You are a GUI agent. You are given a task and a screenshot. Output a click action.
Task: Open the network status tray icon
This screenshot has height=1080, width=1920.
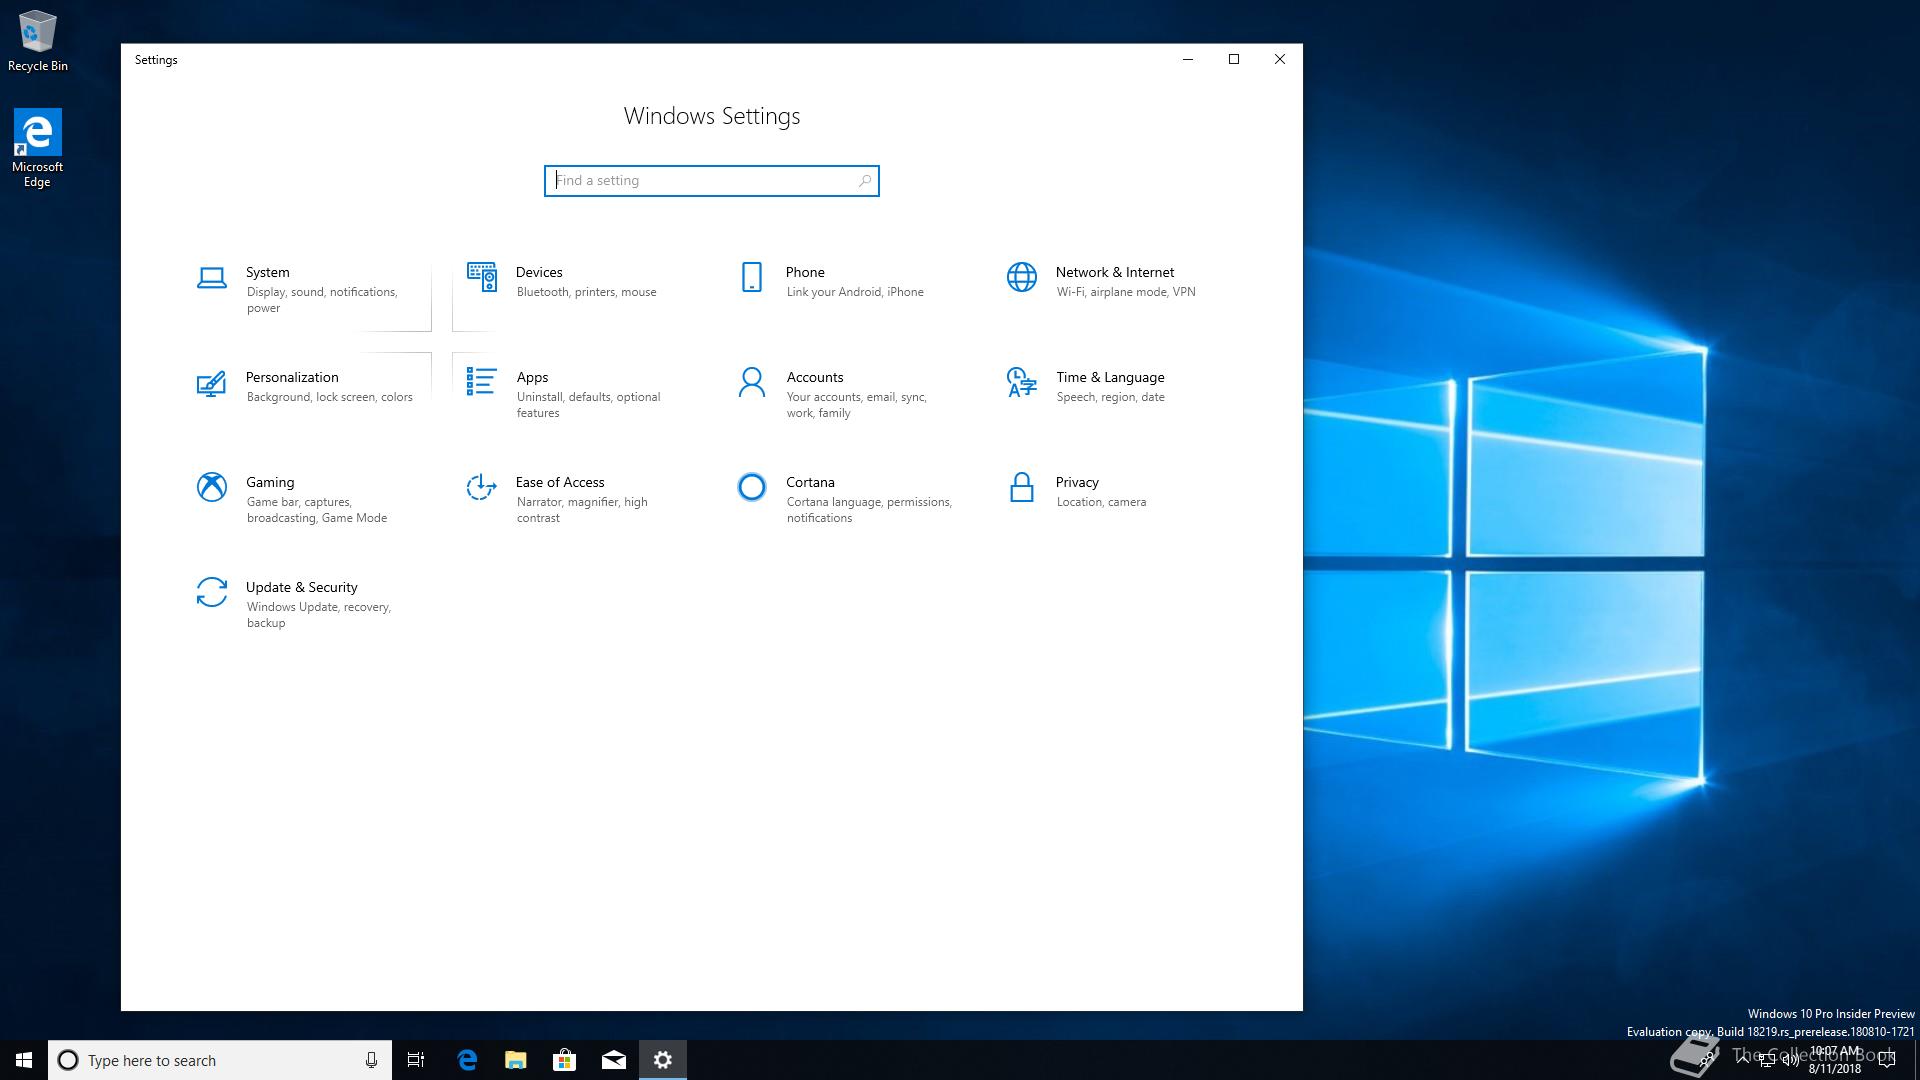coord(1767,1060)
